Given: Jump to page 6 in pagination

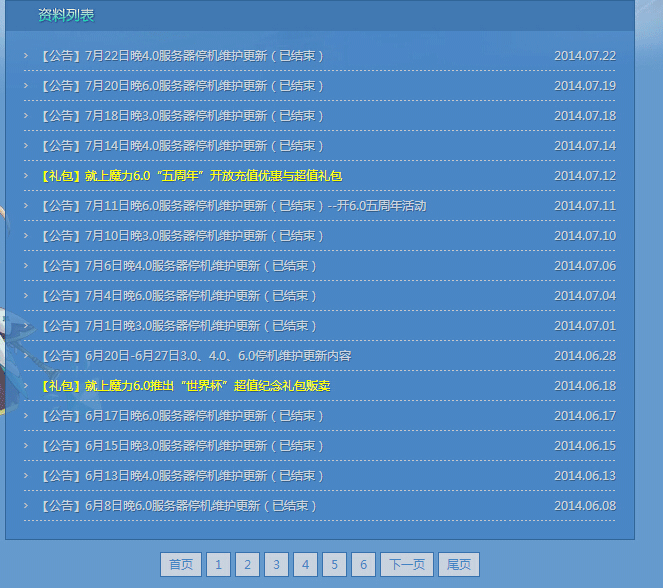Looking at the screenshot, I should [x=363, y=565].
